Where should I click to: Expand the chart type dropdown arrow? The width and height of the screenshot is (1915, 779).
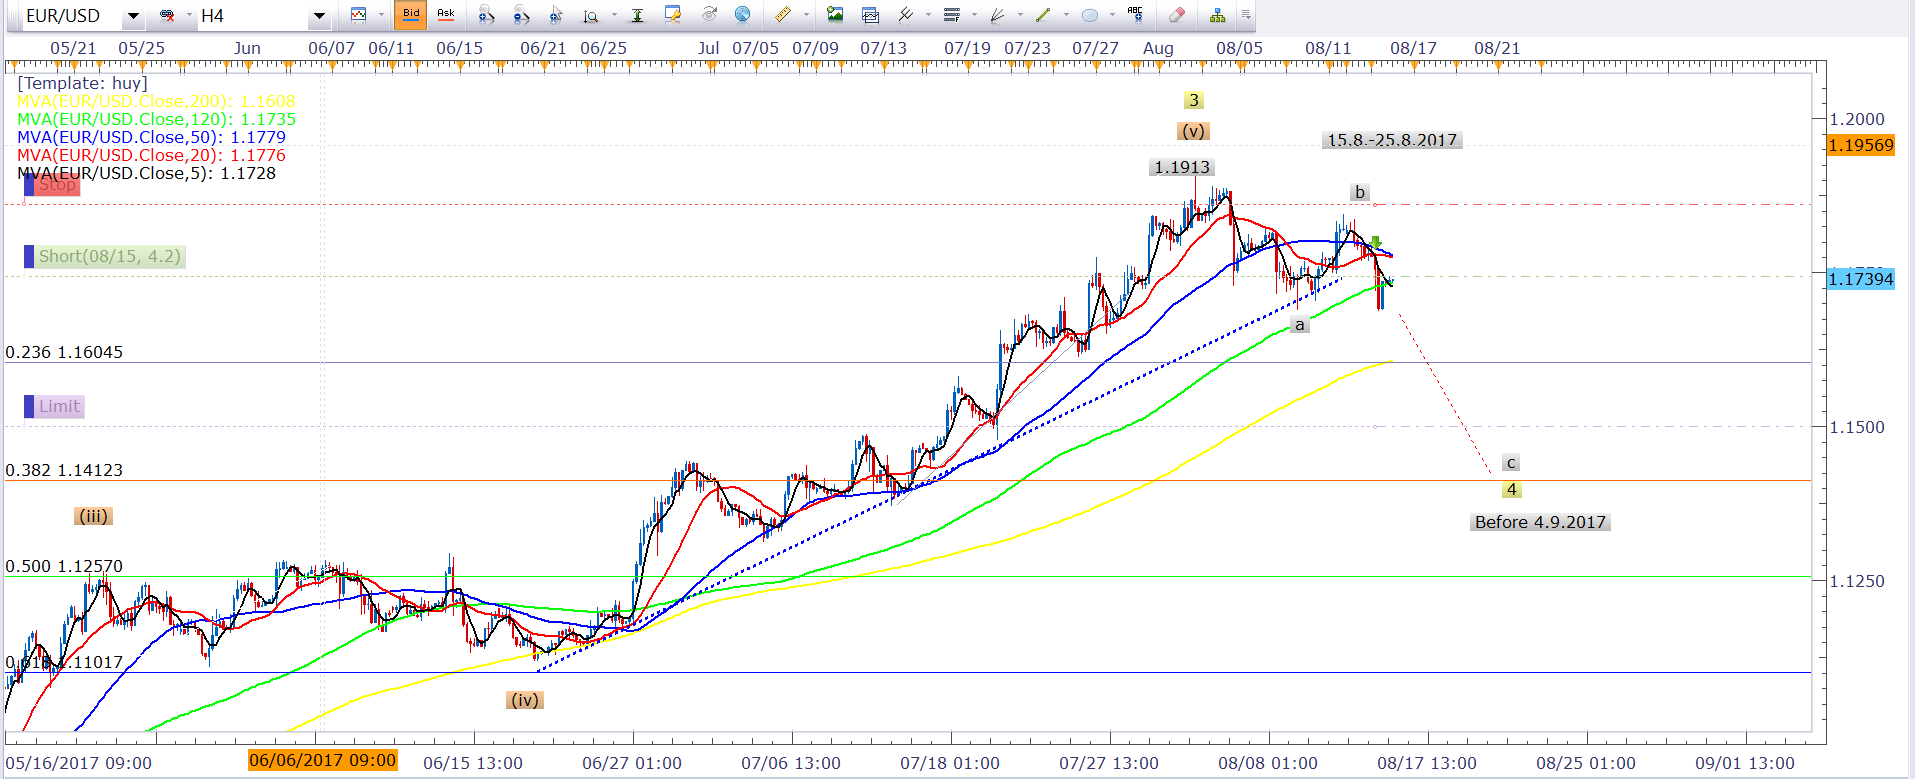click(x=381, y=15)
